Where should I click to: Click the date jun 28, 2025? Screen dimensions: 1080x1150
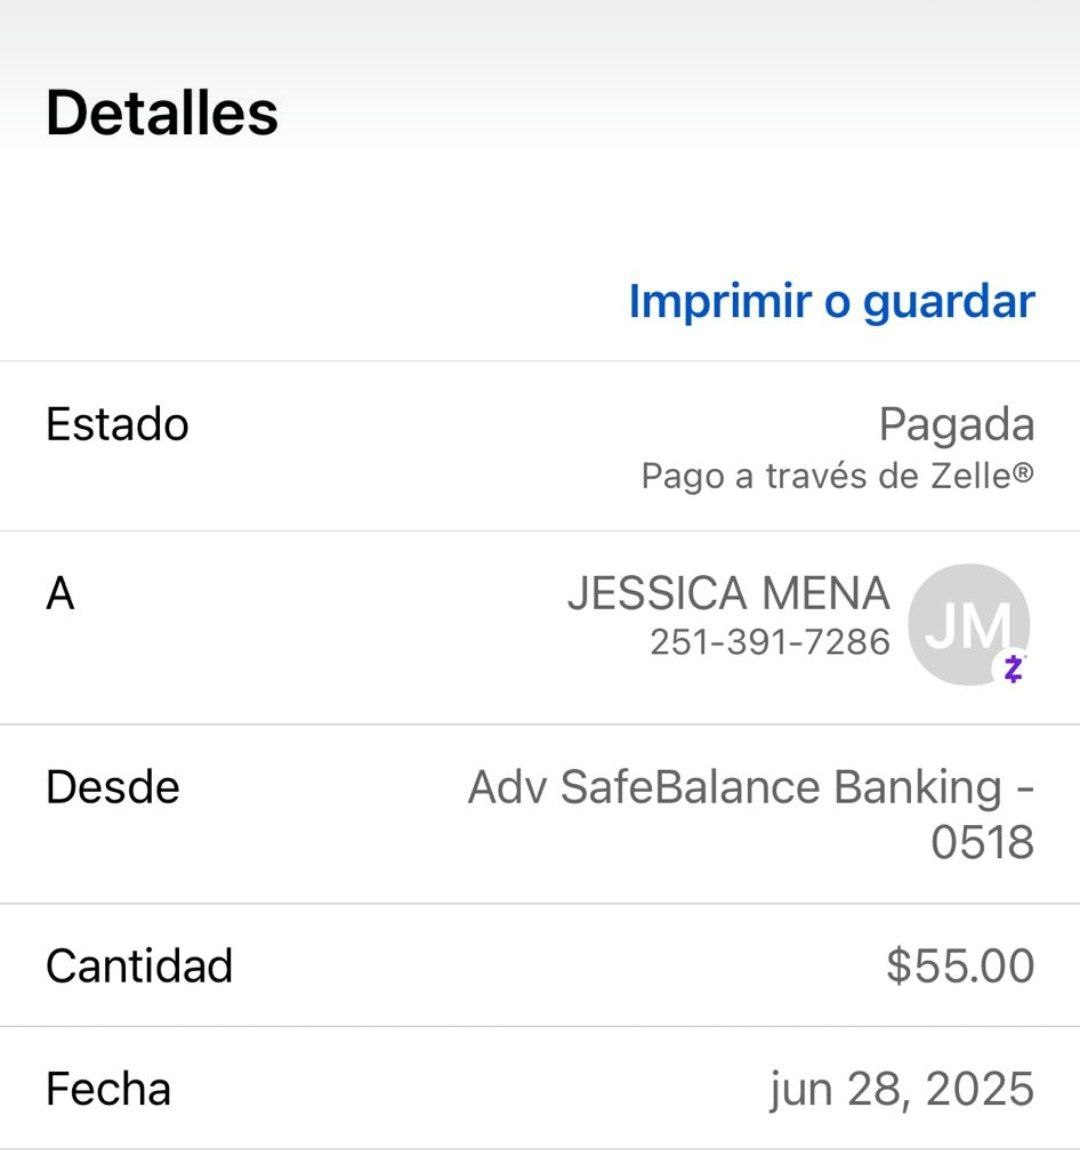[x=901, y=1089]
